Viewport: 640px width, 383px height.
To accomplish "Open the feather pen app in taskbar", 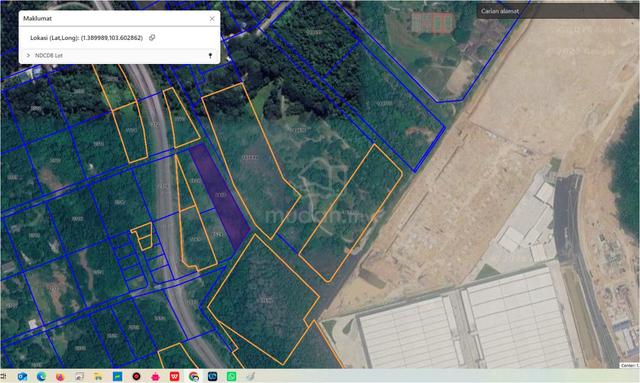I will [x=251, y=376].
